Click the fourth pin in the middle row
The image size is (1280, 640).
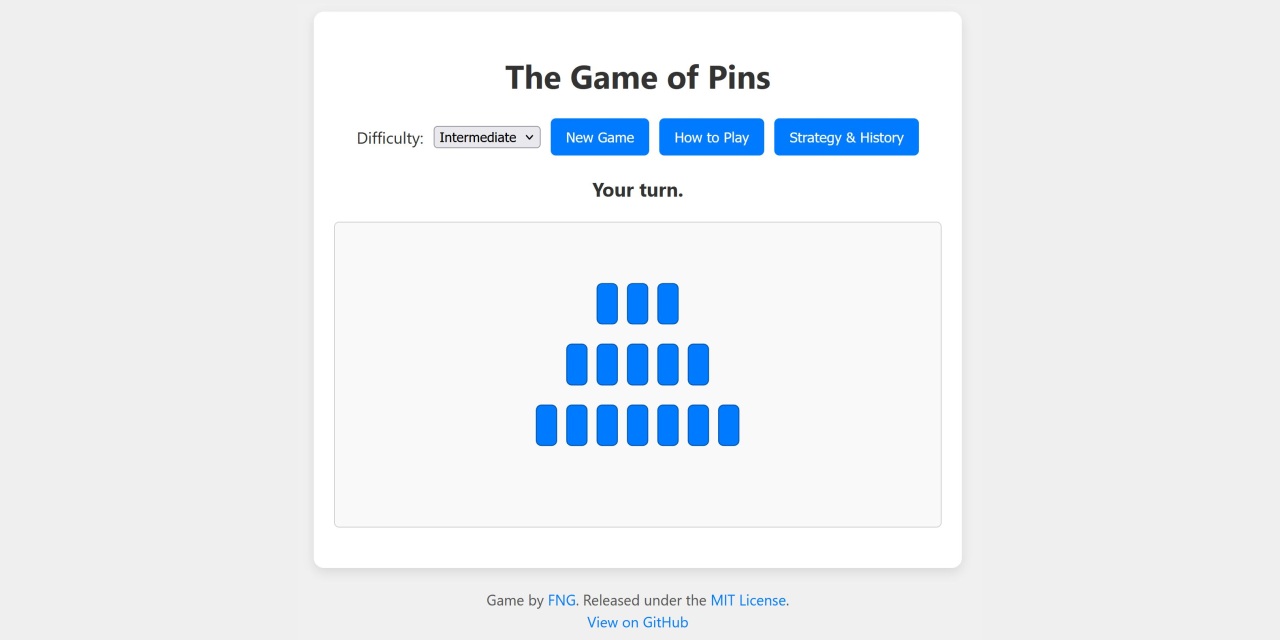point(667,364)
